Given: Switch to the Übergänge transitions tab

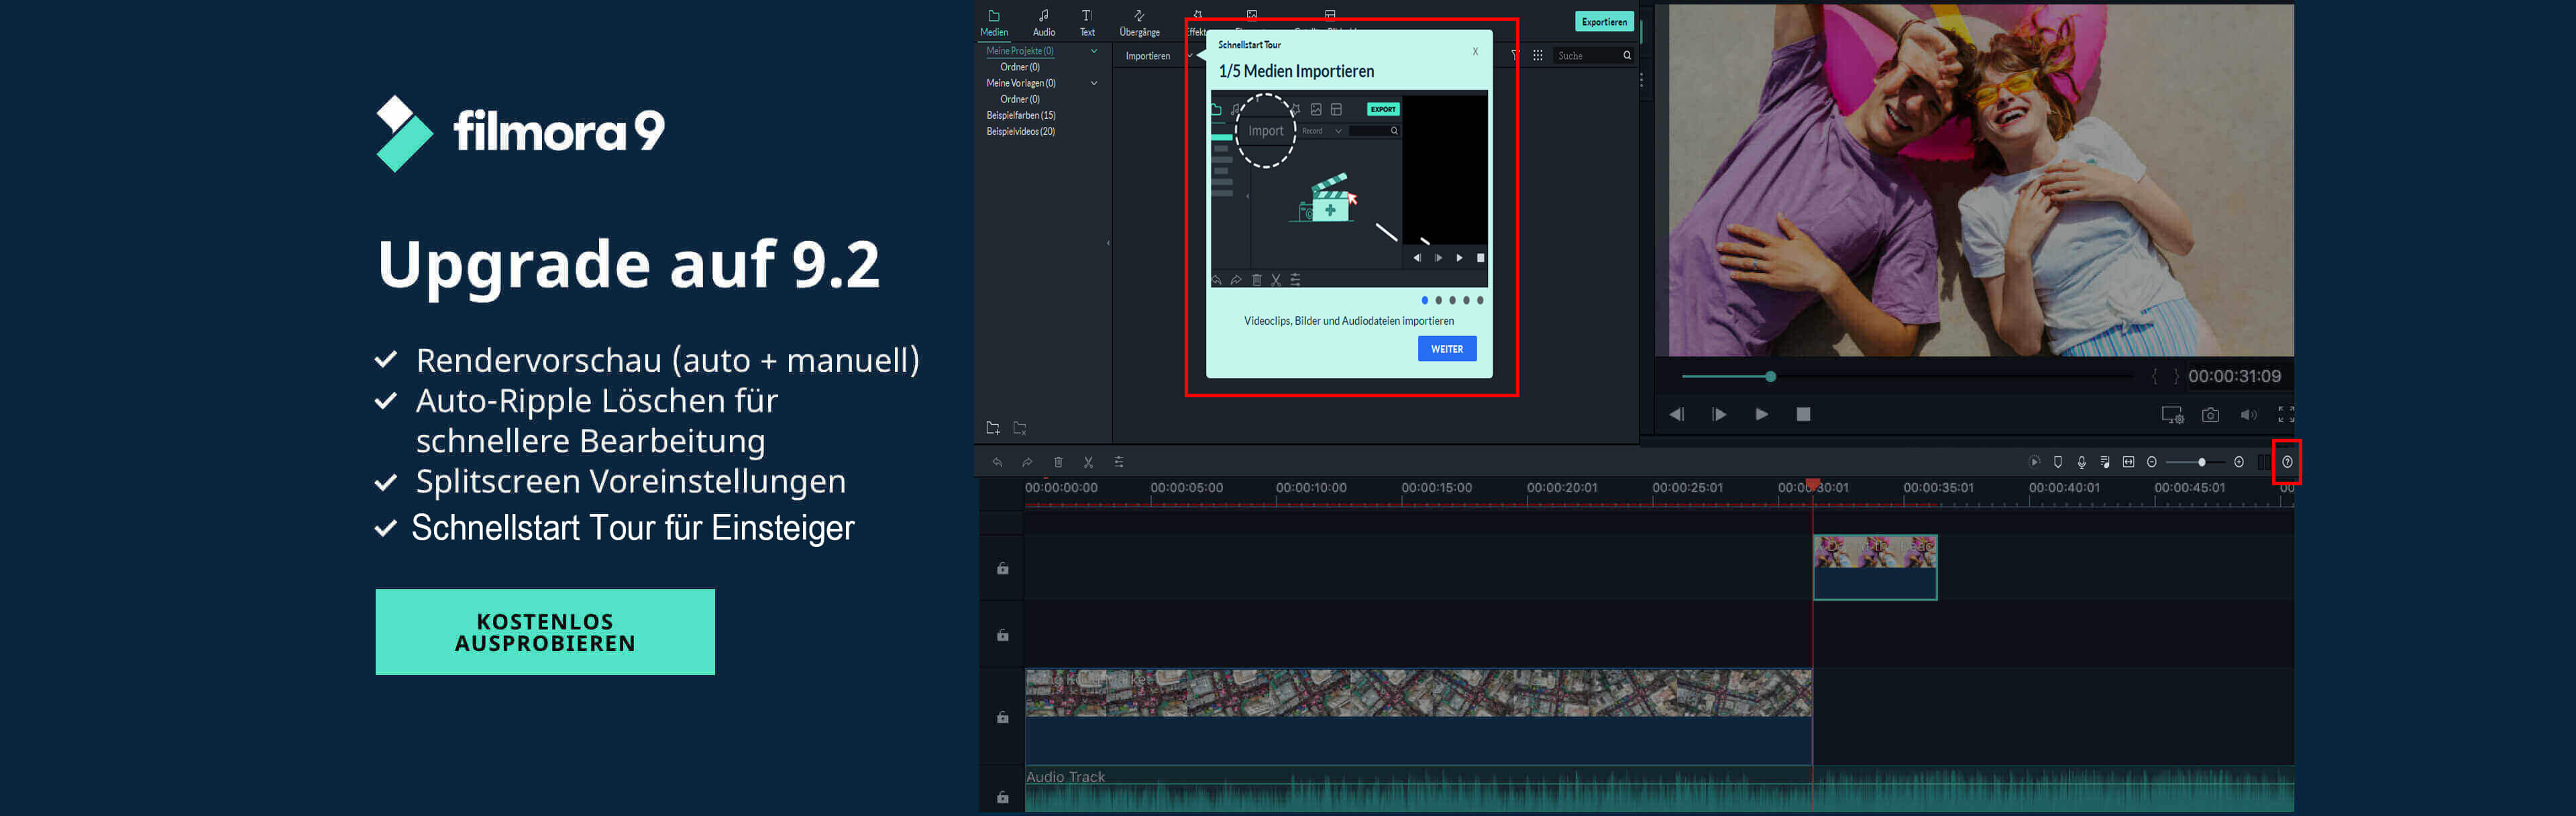Looking at the screenshot, I should point(1139,23).
